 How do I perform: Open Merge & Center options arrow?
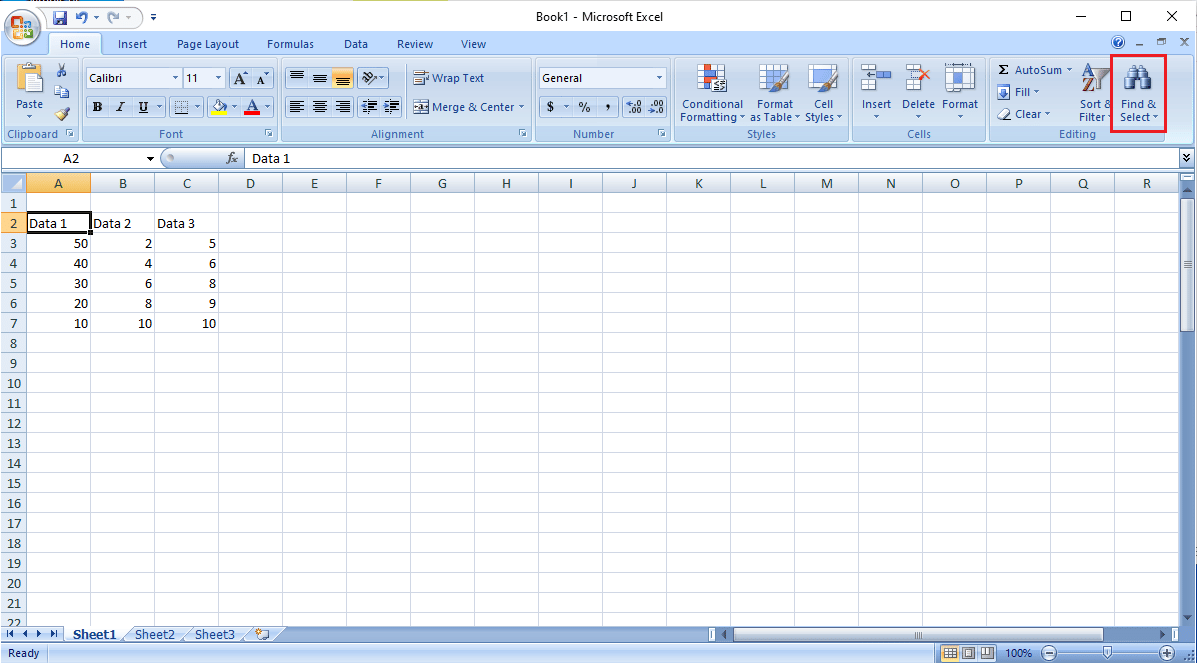[522, 107]
